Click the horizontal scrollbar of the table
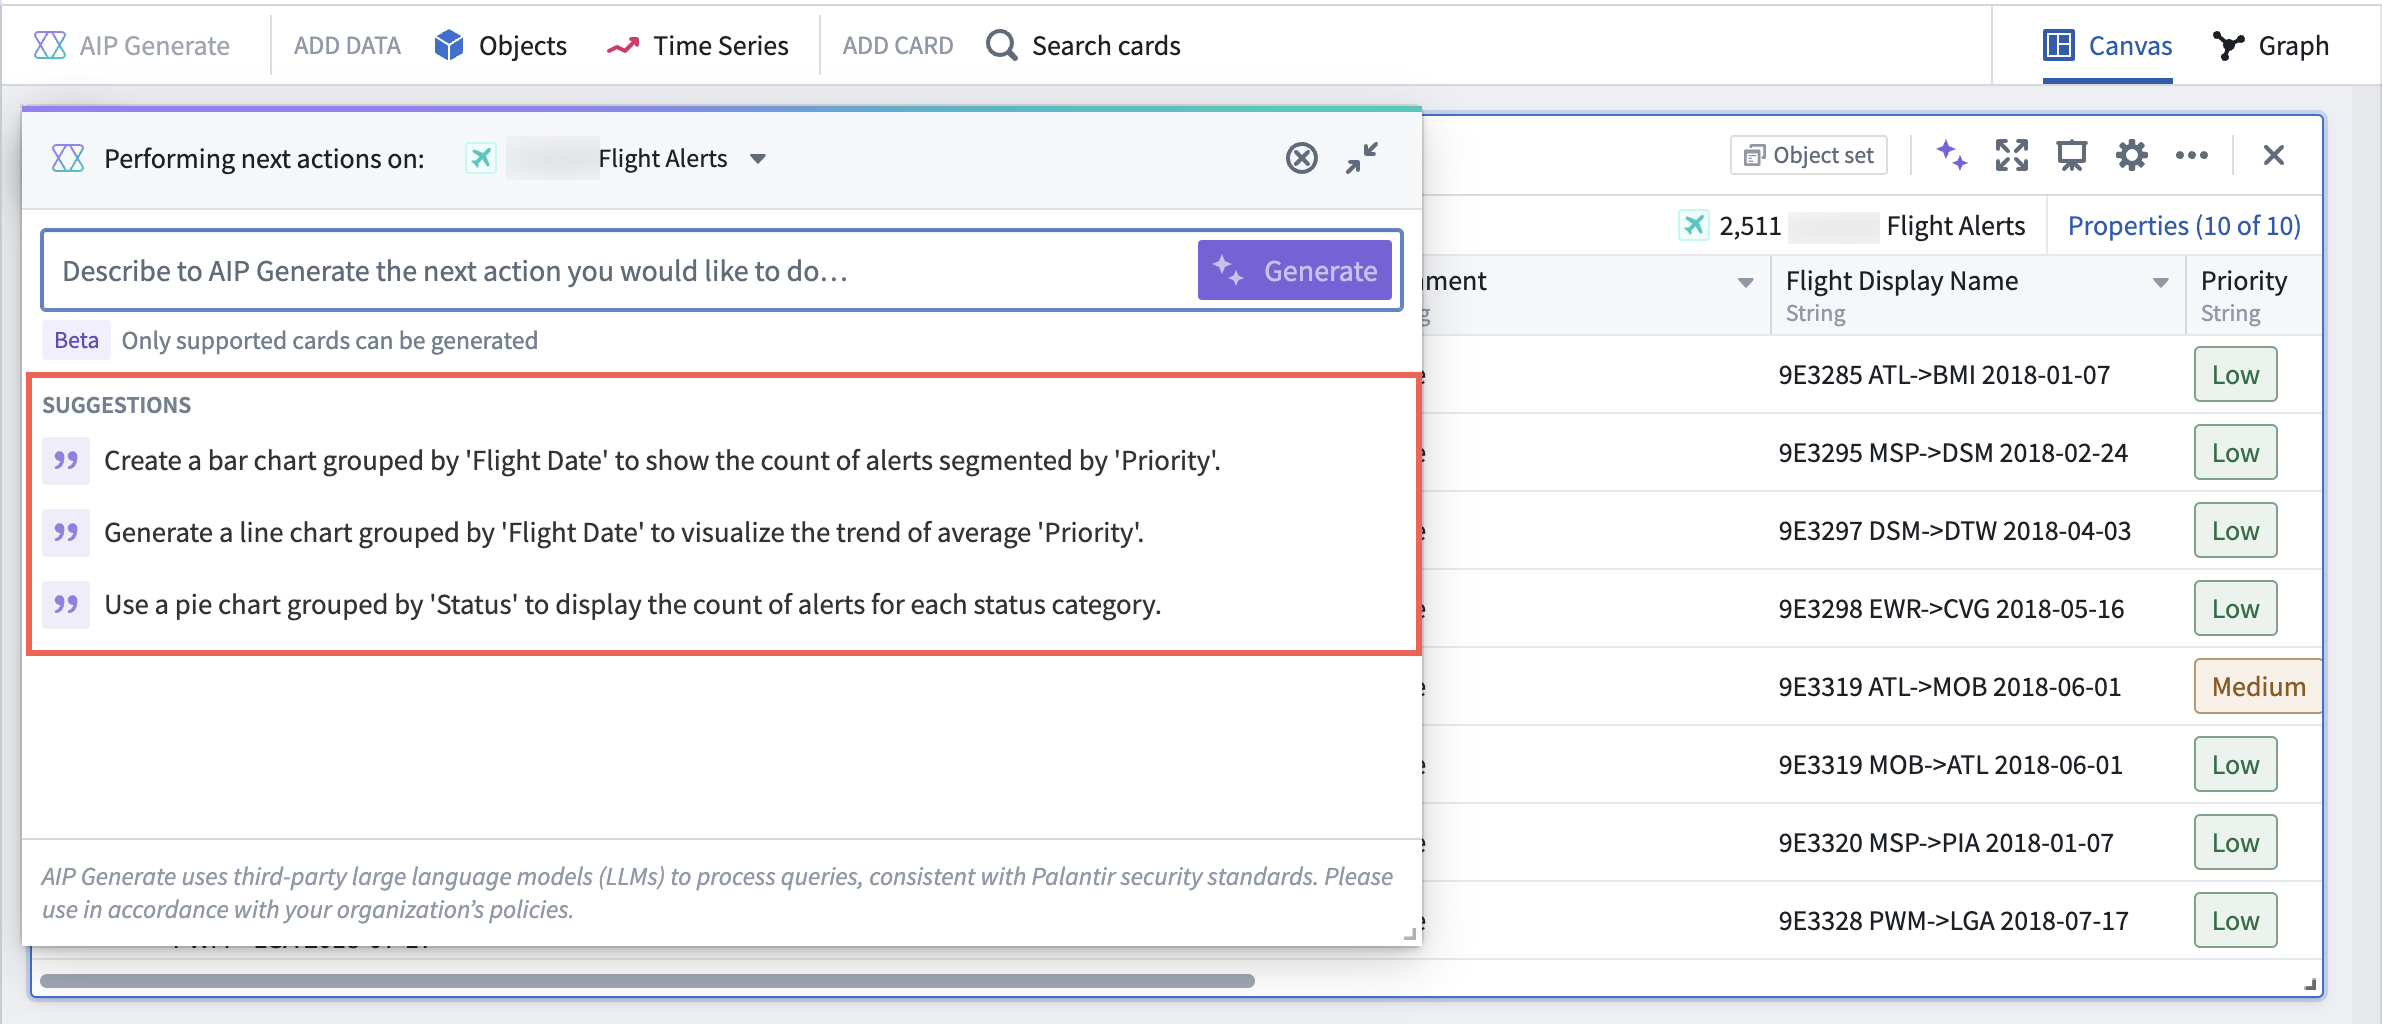Screen dimensions: 2382x1024 pyautogui.click(x=646, y=981)
